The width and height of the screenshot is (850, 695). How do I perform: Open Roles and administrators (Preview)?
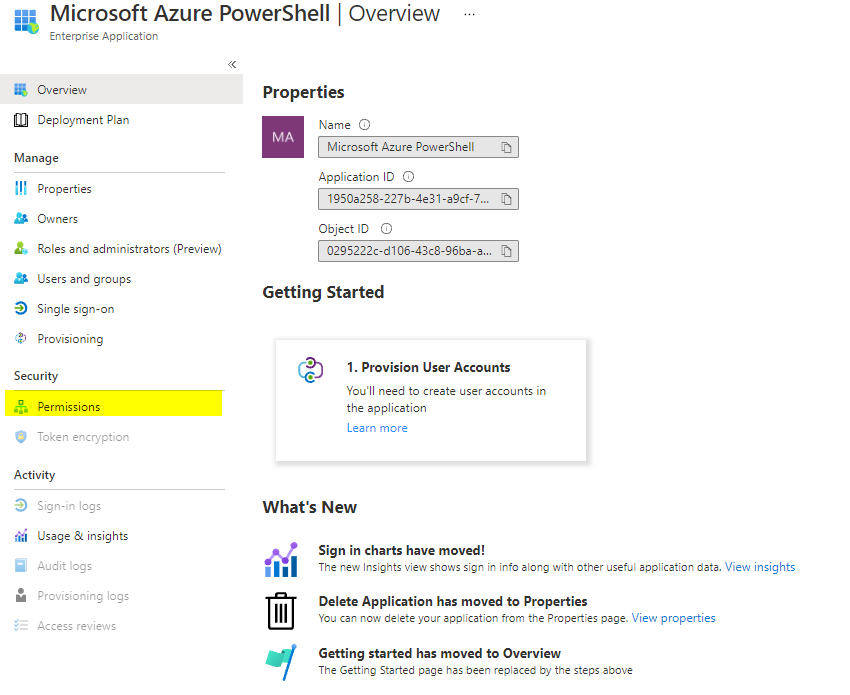coord(129,249)
